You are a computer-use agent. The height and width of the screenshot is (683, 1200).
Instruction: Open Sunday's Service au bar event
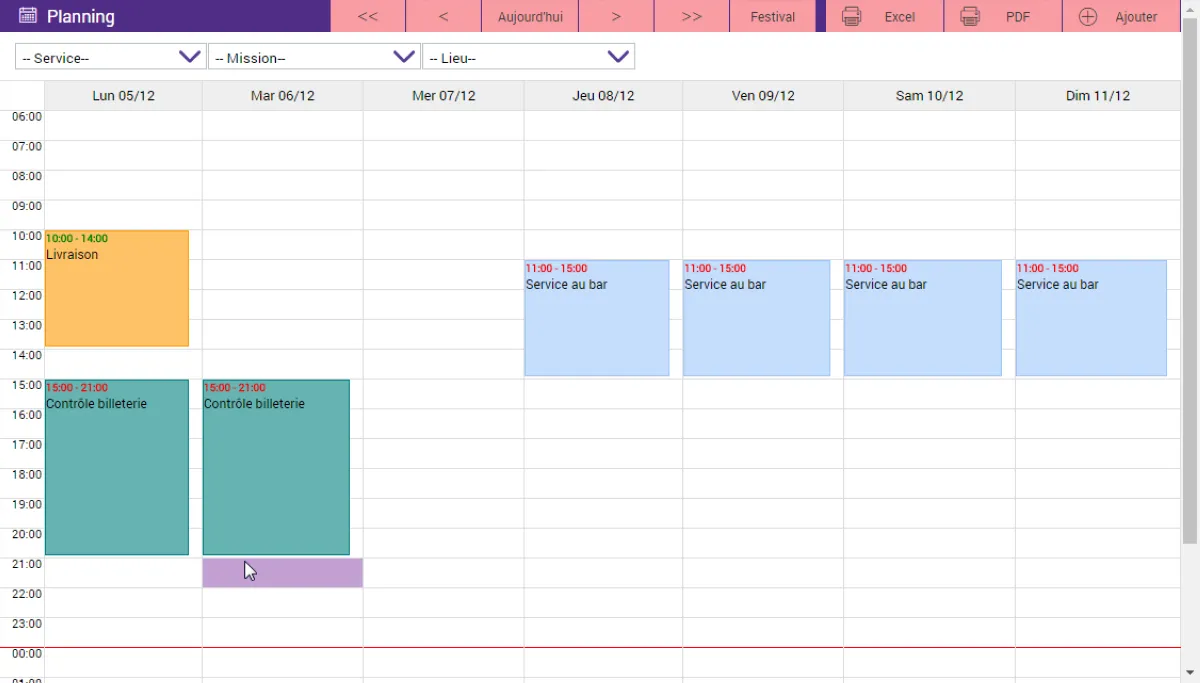tap(1091, 318)
